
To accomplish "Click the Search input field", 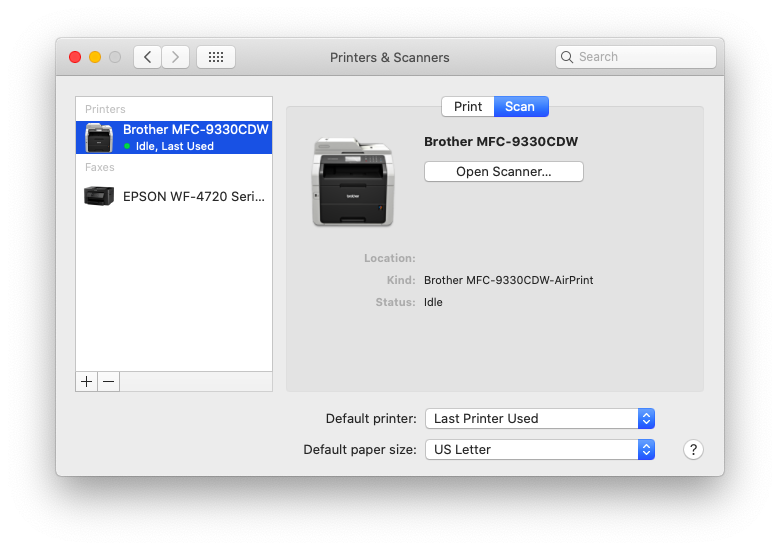I will tap(636, 57).
